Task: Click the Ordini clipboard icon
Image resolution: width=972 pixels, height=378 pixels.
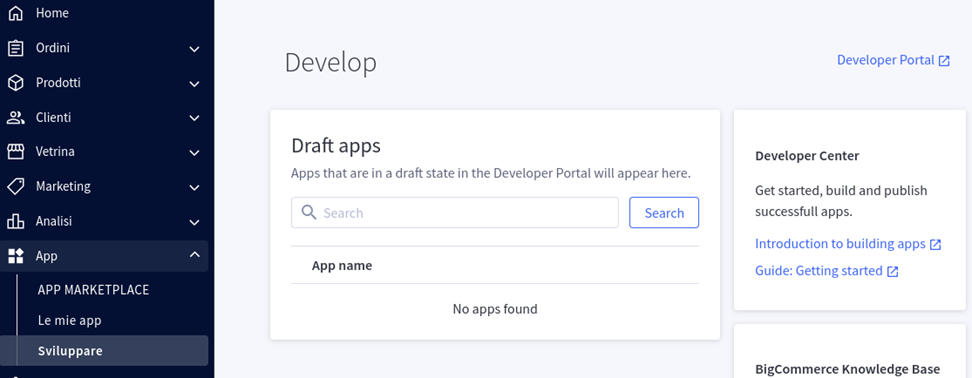Action: (15, 48)
